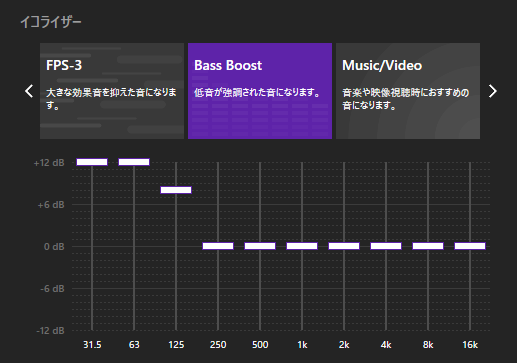Click the 31.5 frequency label
Viewport: 517px width, 363px height.
click(x=92, y=345)
